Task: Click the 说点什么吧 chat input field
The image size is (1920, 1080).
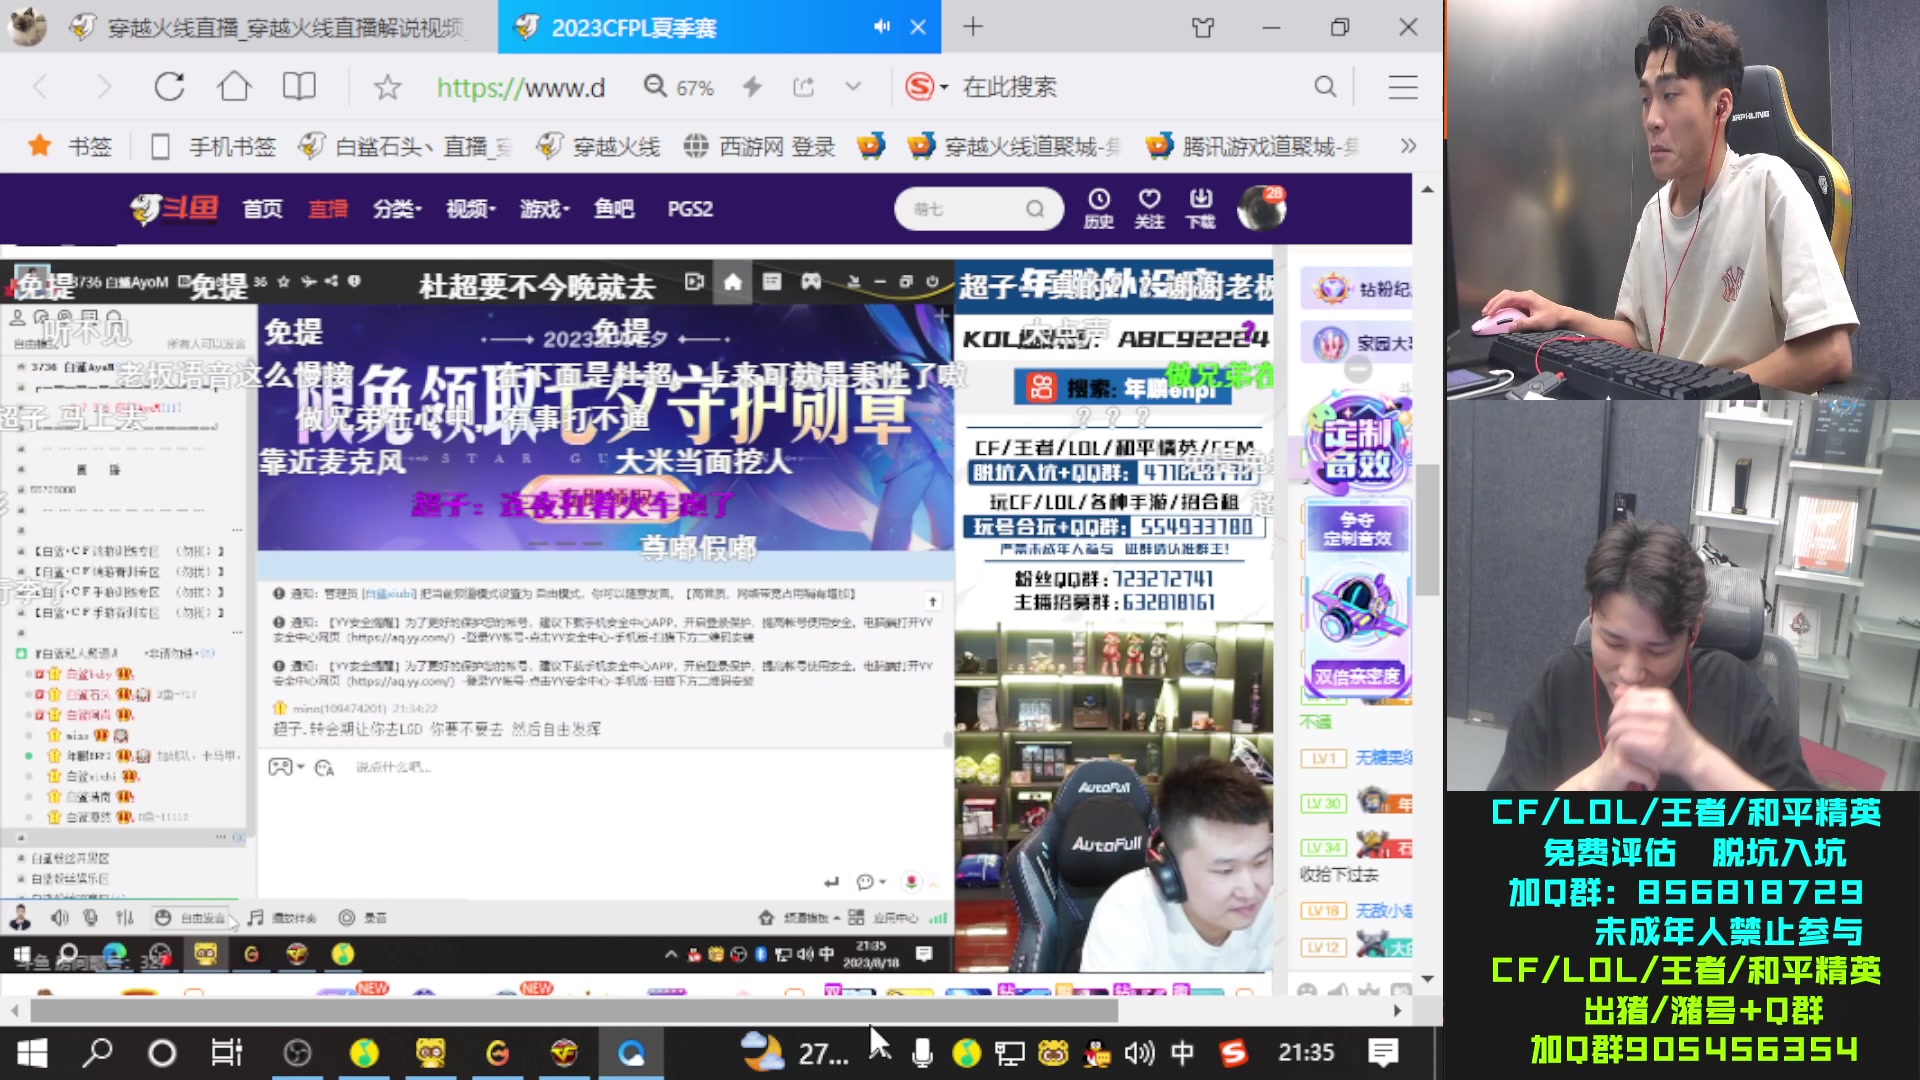Action: coord(500,767)
